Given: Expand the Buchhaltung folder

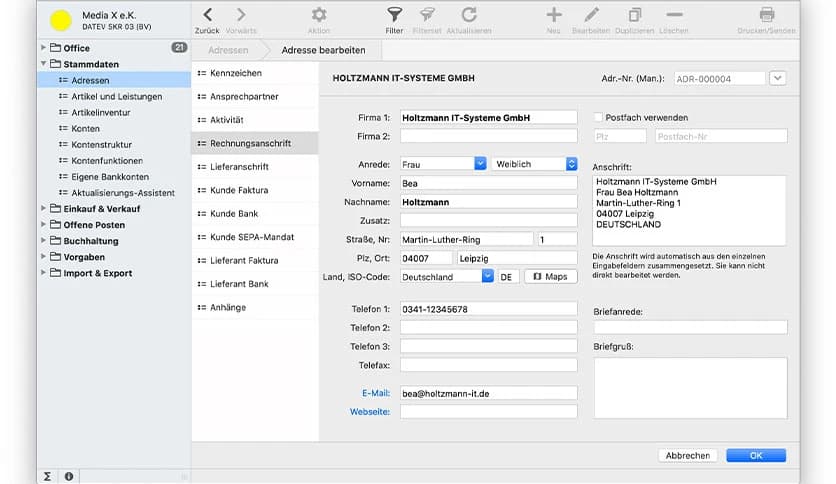Looking at the screenshot, I should pyautogui.click(x=43, y=240).
